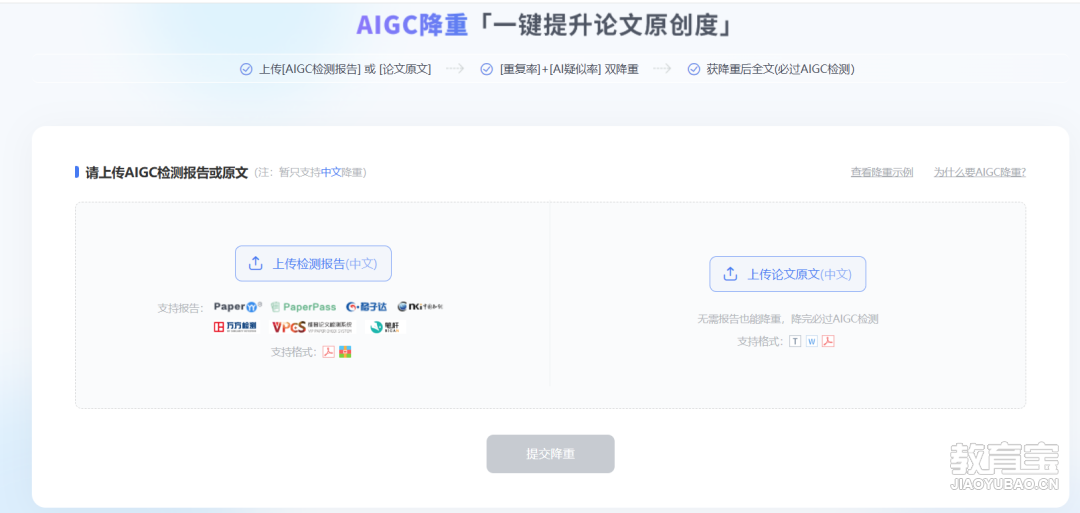
Task: Click check icon before [重复率]+[AI疑似率]
Action: point(486,70)
